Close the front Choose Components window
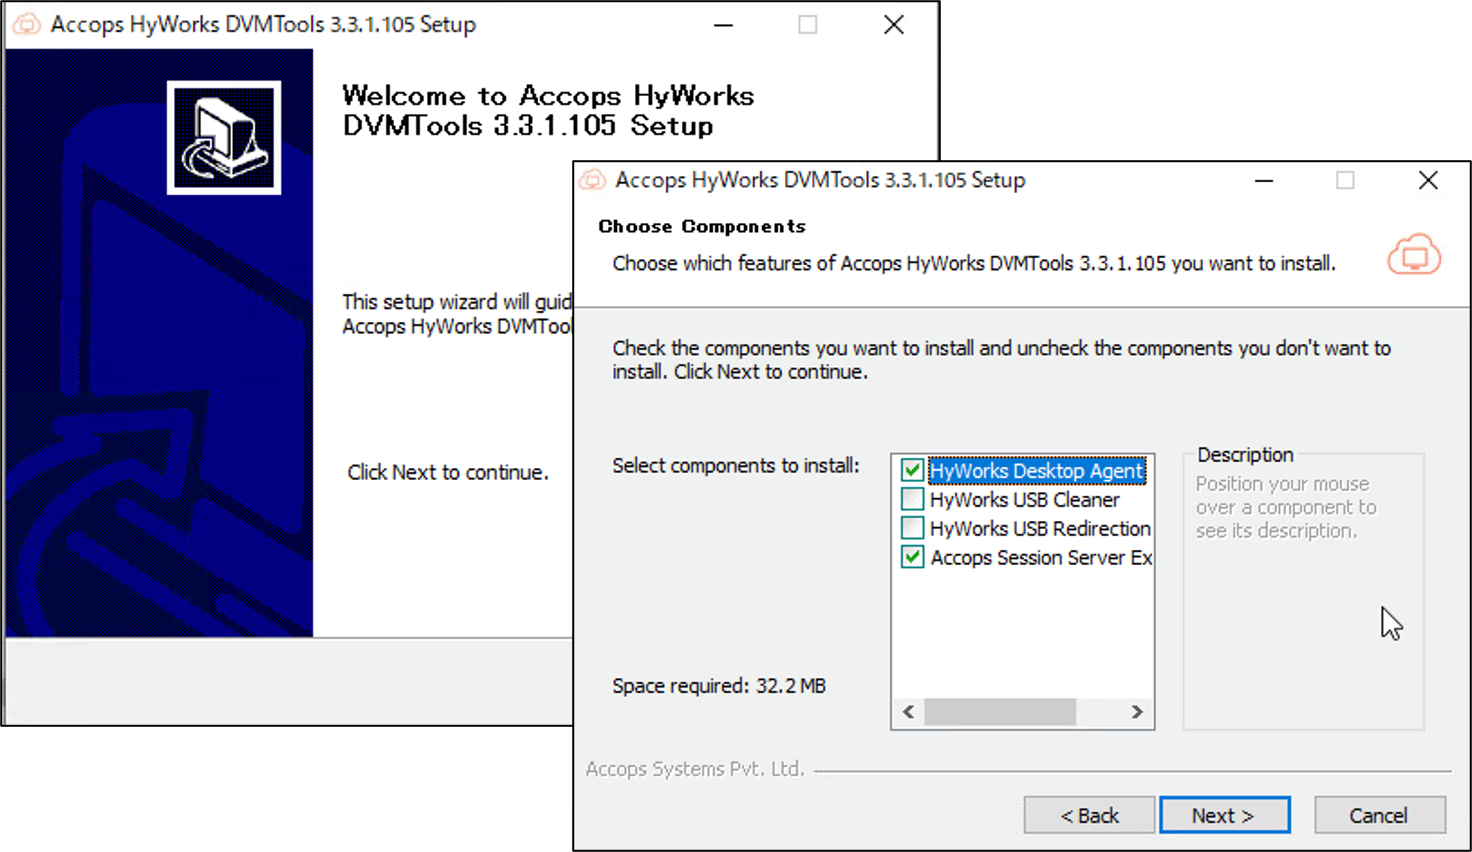Viewport: 1472px width, 852px height. (x=1428, y=180)
